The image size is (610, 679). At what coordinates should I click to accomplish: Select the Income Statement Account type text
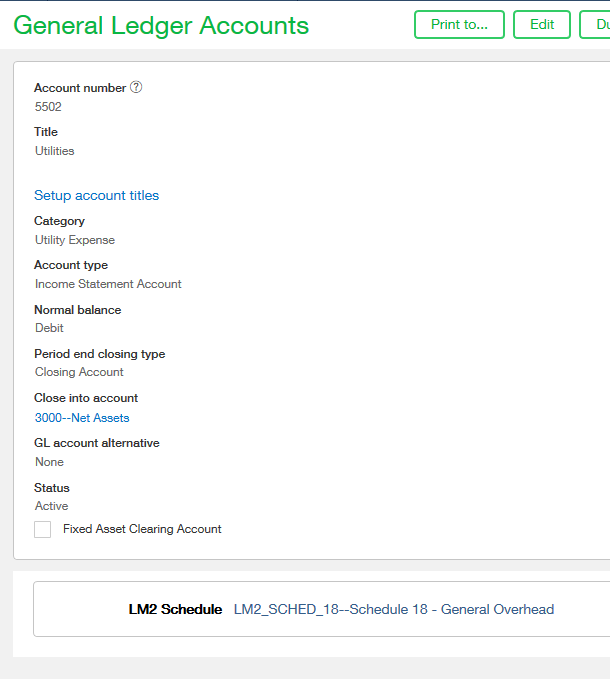108,284
